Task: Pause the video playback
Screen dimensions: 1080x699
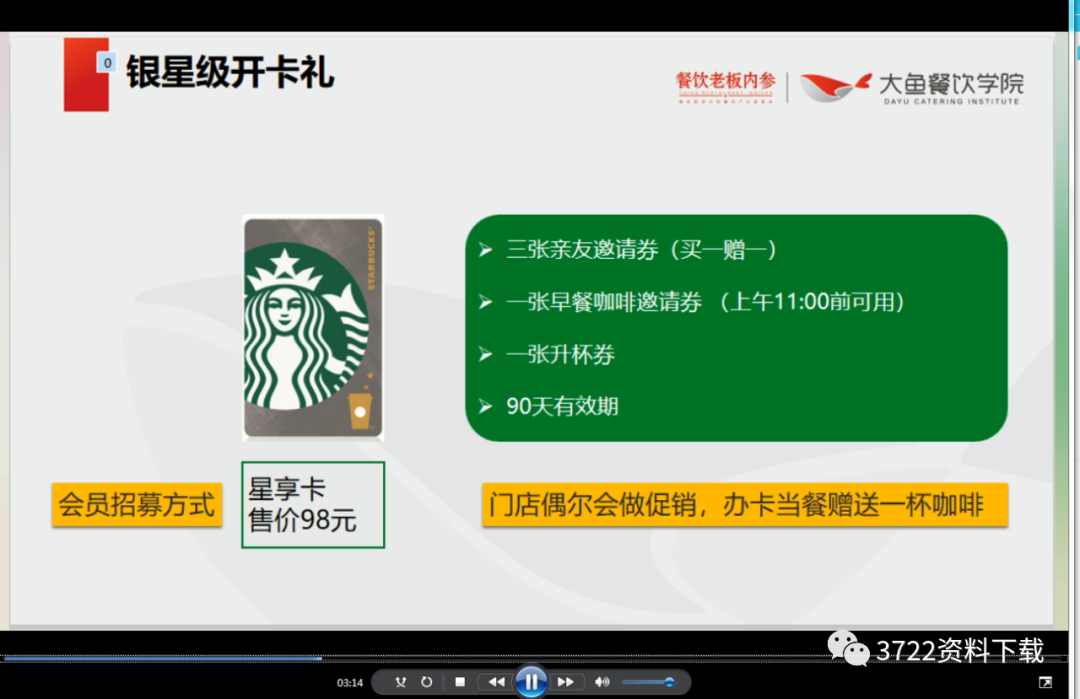Action: 531,682
